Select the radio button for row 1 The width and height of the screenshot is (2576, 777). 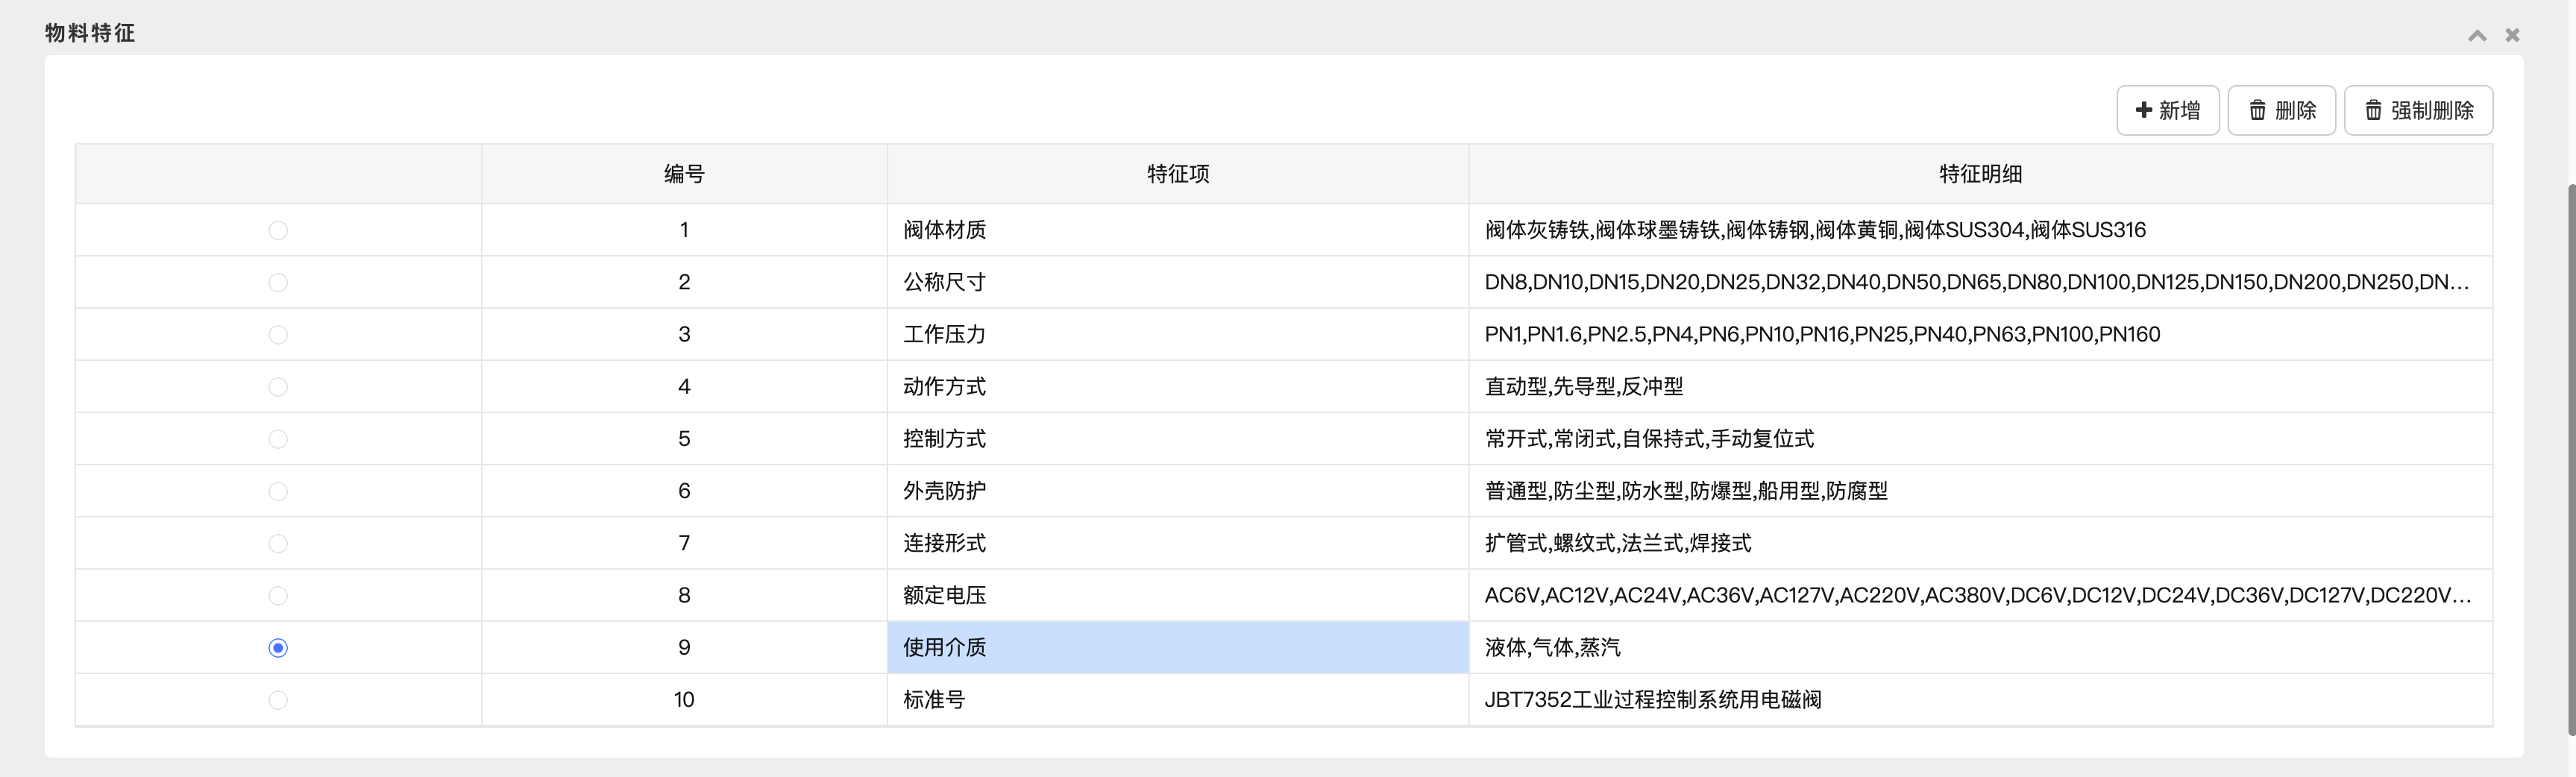click(x=278, y=231)
